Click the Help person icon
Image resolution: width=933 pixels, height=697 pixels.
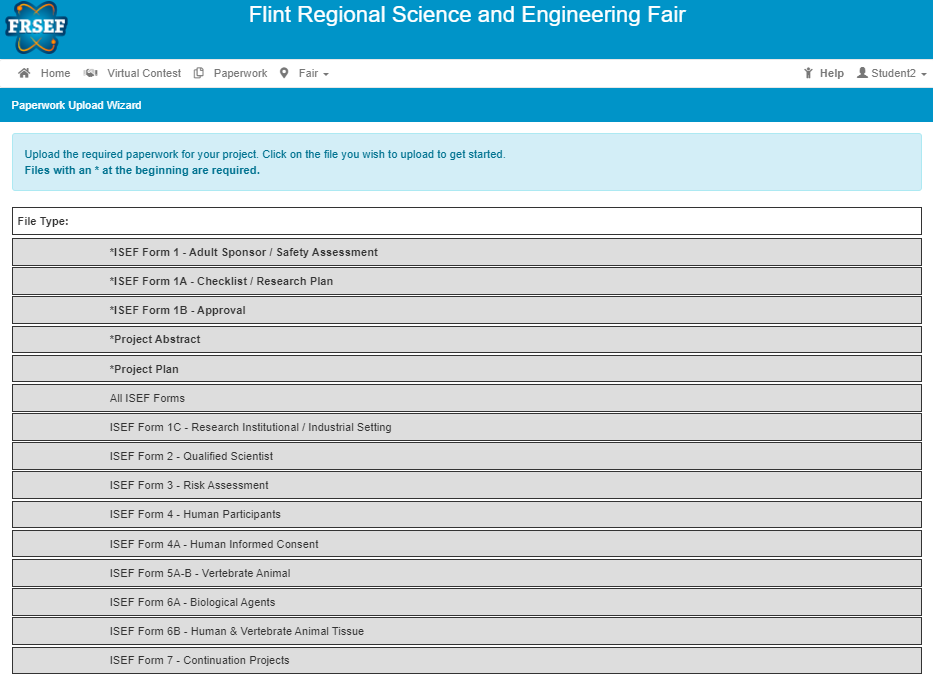click(x=808, y=73)
